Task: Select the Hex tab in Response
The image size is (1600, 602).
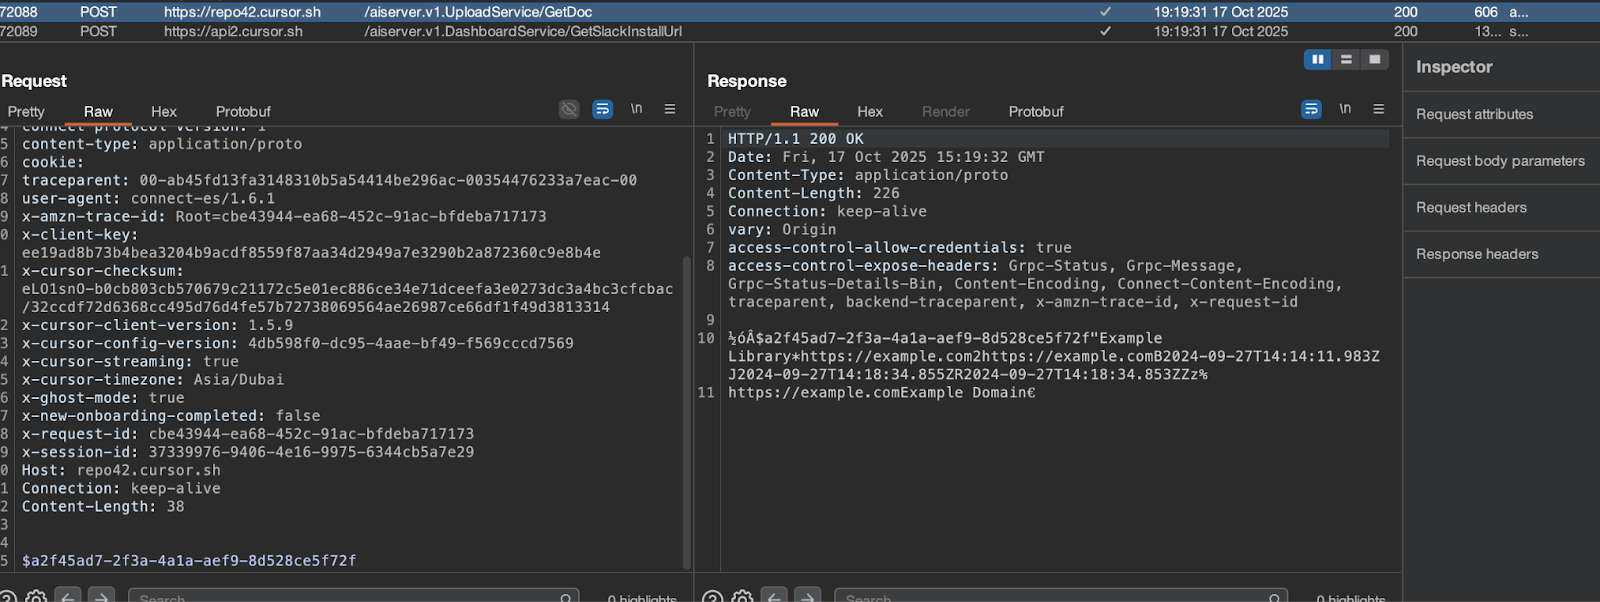Action: point(870,111)
